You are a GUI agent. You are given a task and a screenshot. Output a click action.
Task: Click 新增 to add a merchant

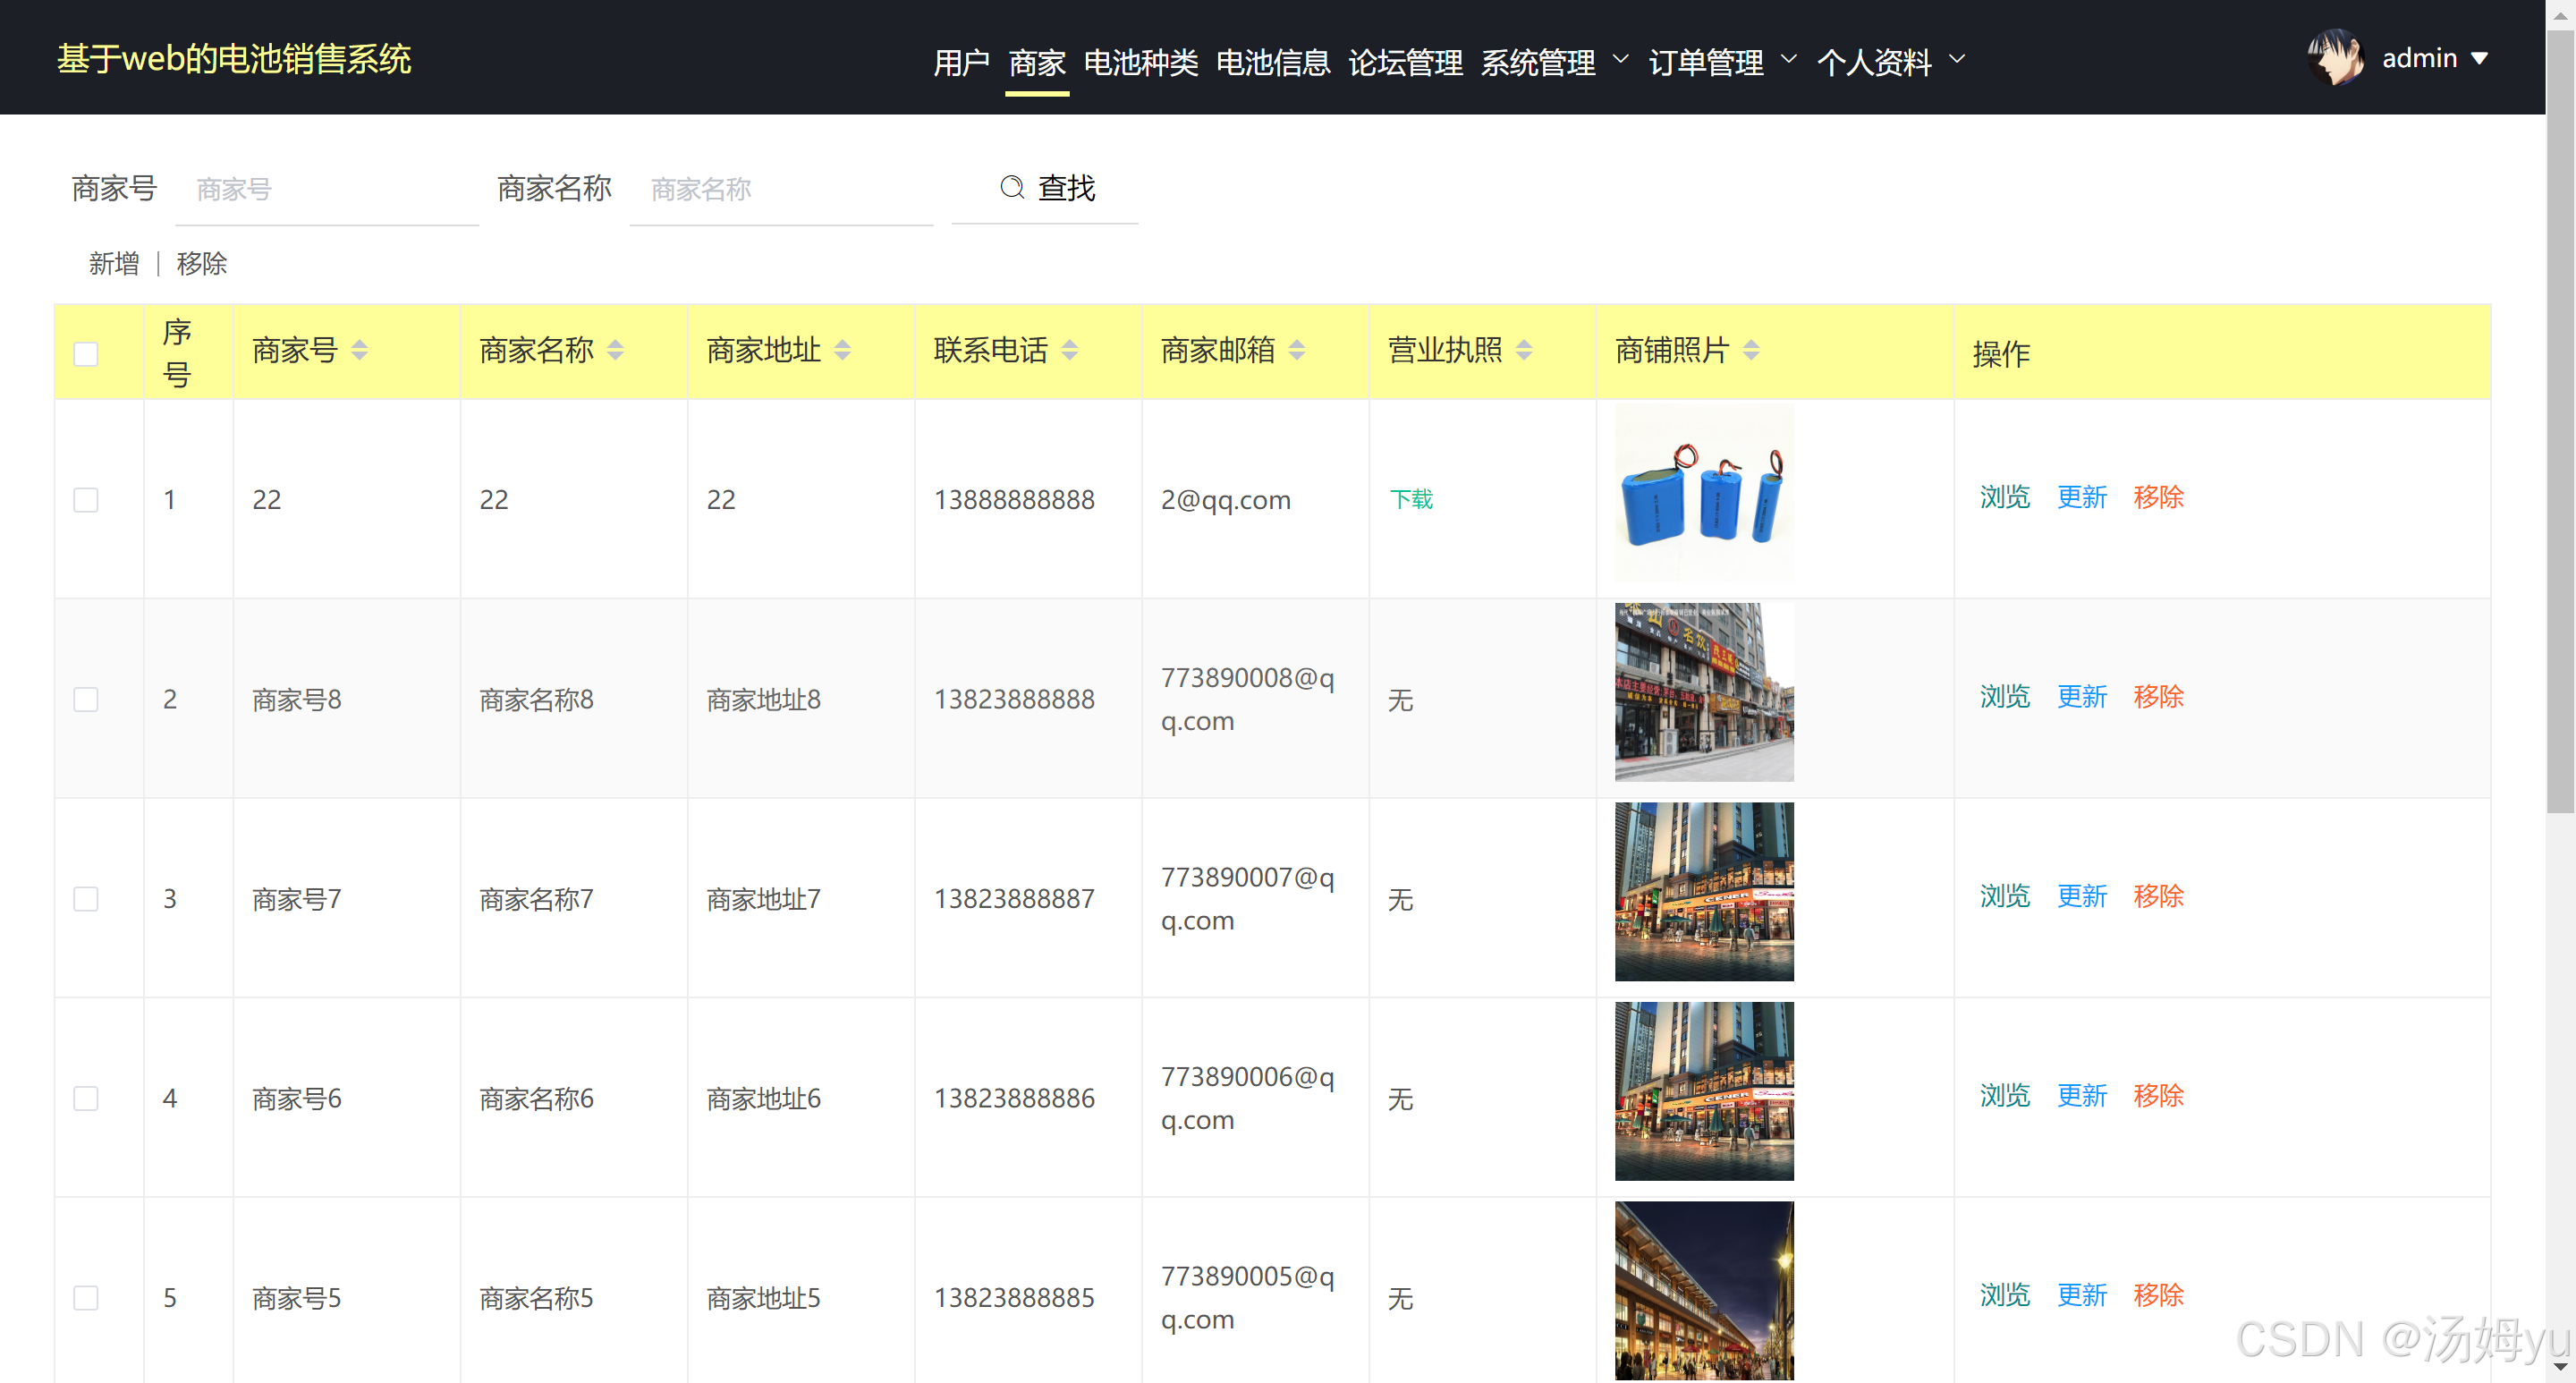tap(113, 263)
